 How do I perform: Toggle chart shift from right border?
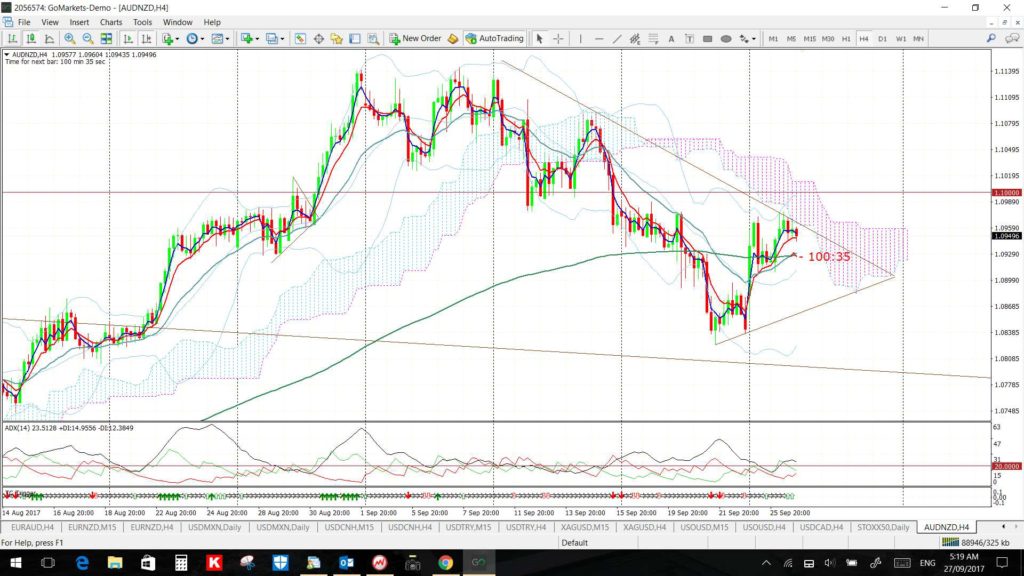146,39
